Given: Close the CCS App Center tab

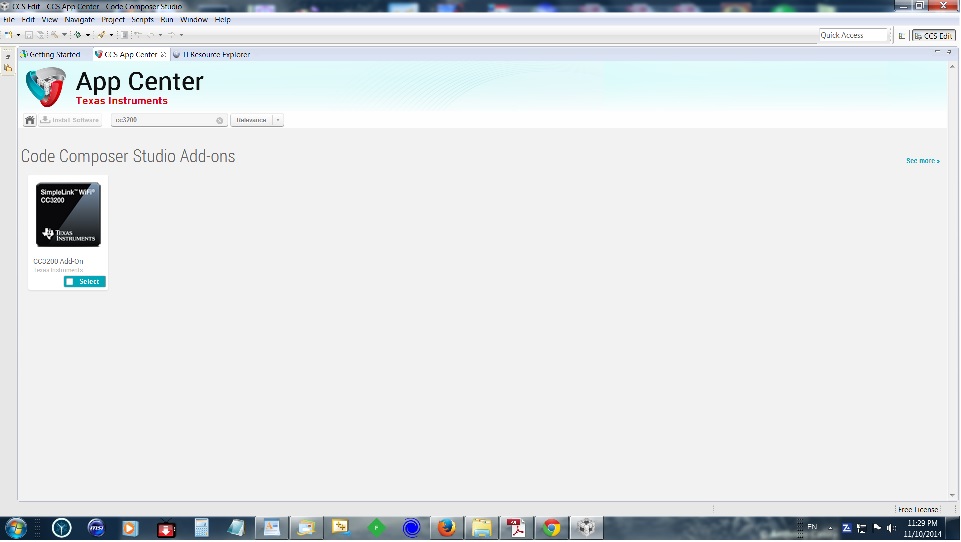Looking at the screenshot, I should [163, 55].
